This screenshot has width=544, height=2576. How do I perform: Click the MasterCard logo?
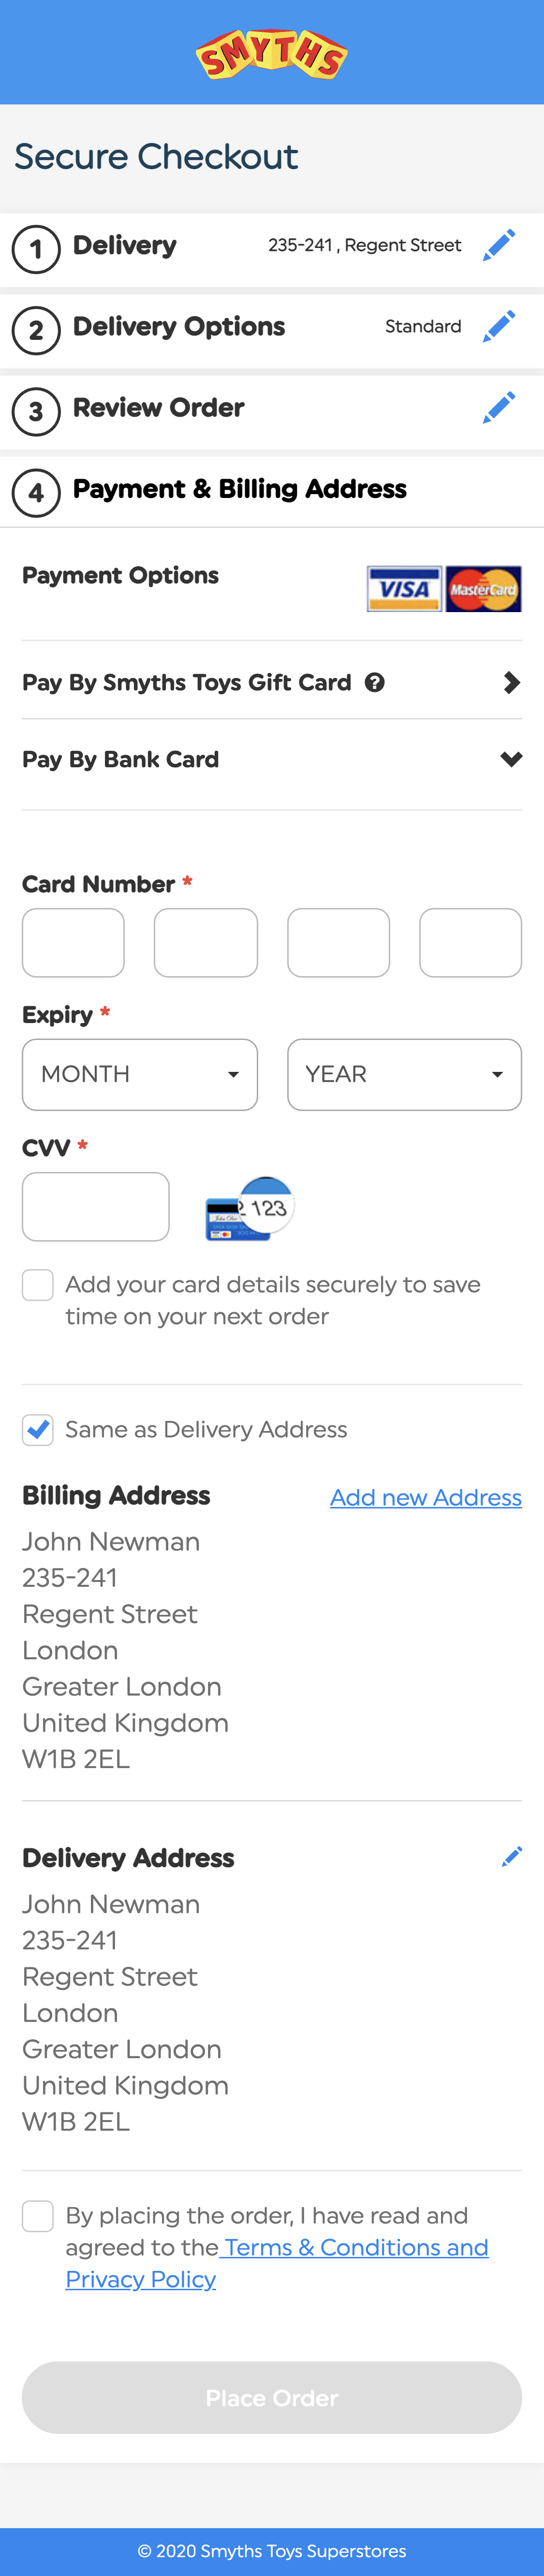[x=483, y=589]
